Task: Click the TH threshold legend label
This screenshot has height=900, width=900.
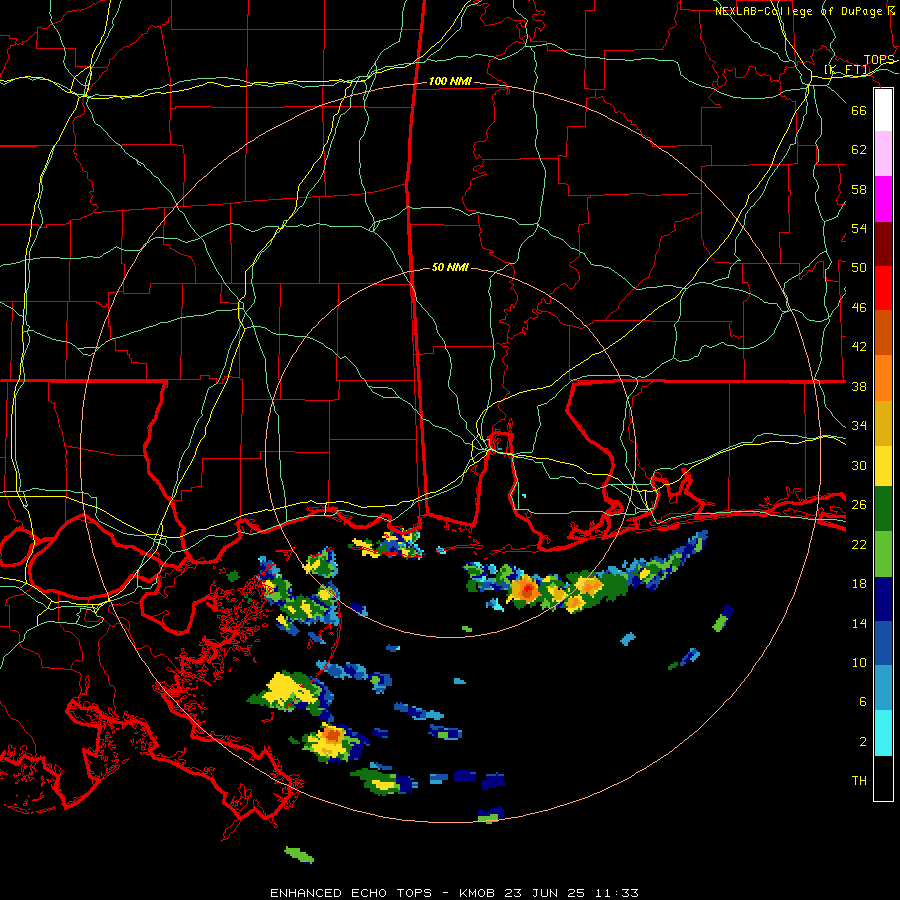Action: point(859,781)
